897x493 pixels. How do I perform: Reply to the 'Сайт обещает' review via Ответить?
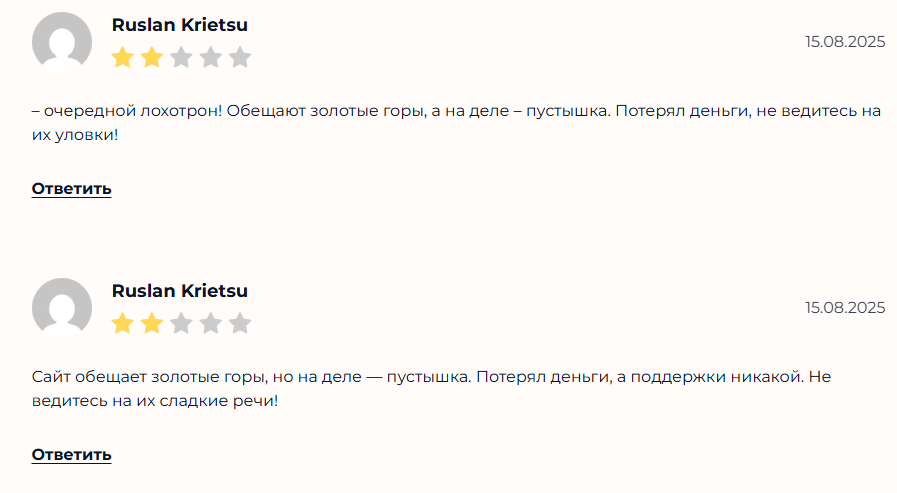[x=72, y=455]
